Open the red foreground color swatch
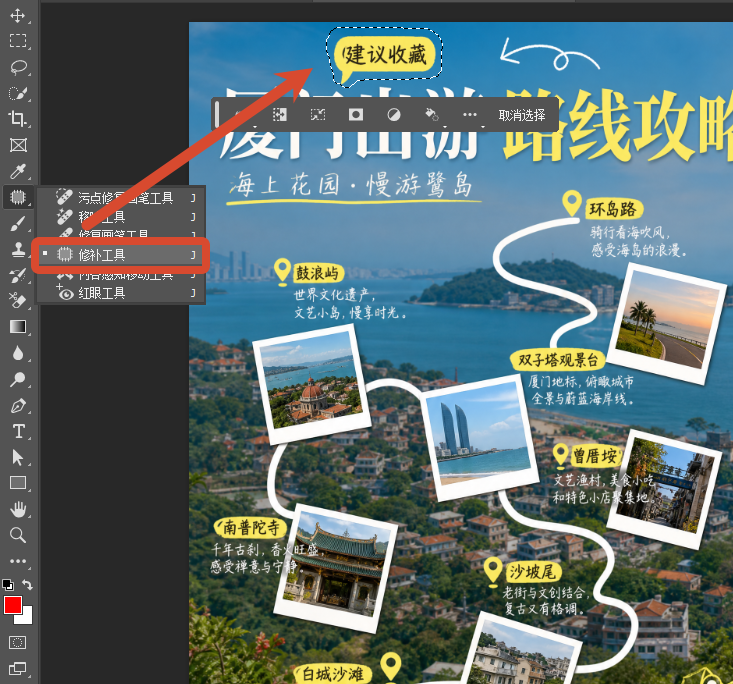733x684 pixels. [x=12, y=605]
